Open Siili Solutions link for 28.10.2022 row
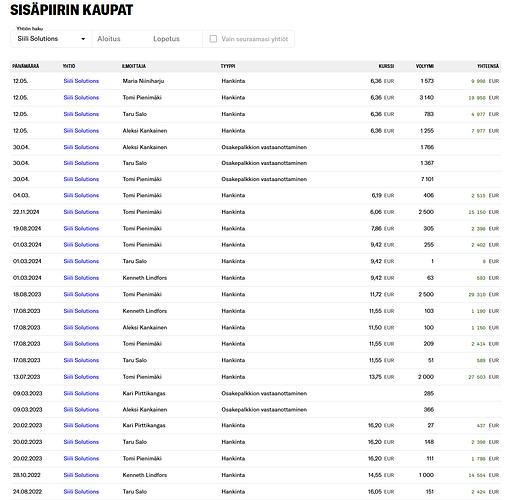The image size is (507, 500). pyautogui.click(x=81, y=475)
